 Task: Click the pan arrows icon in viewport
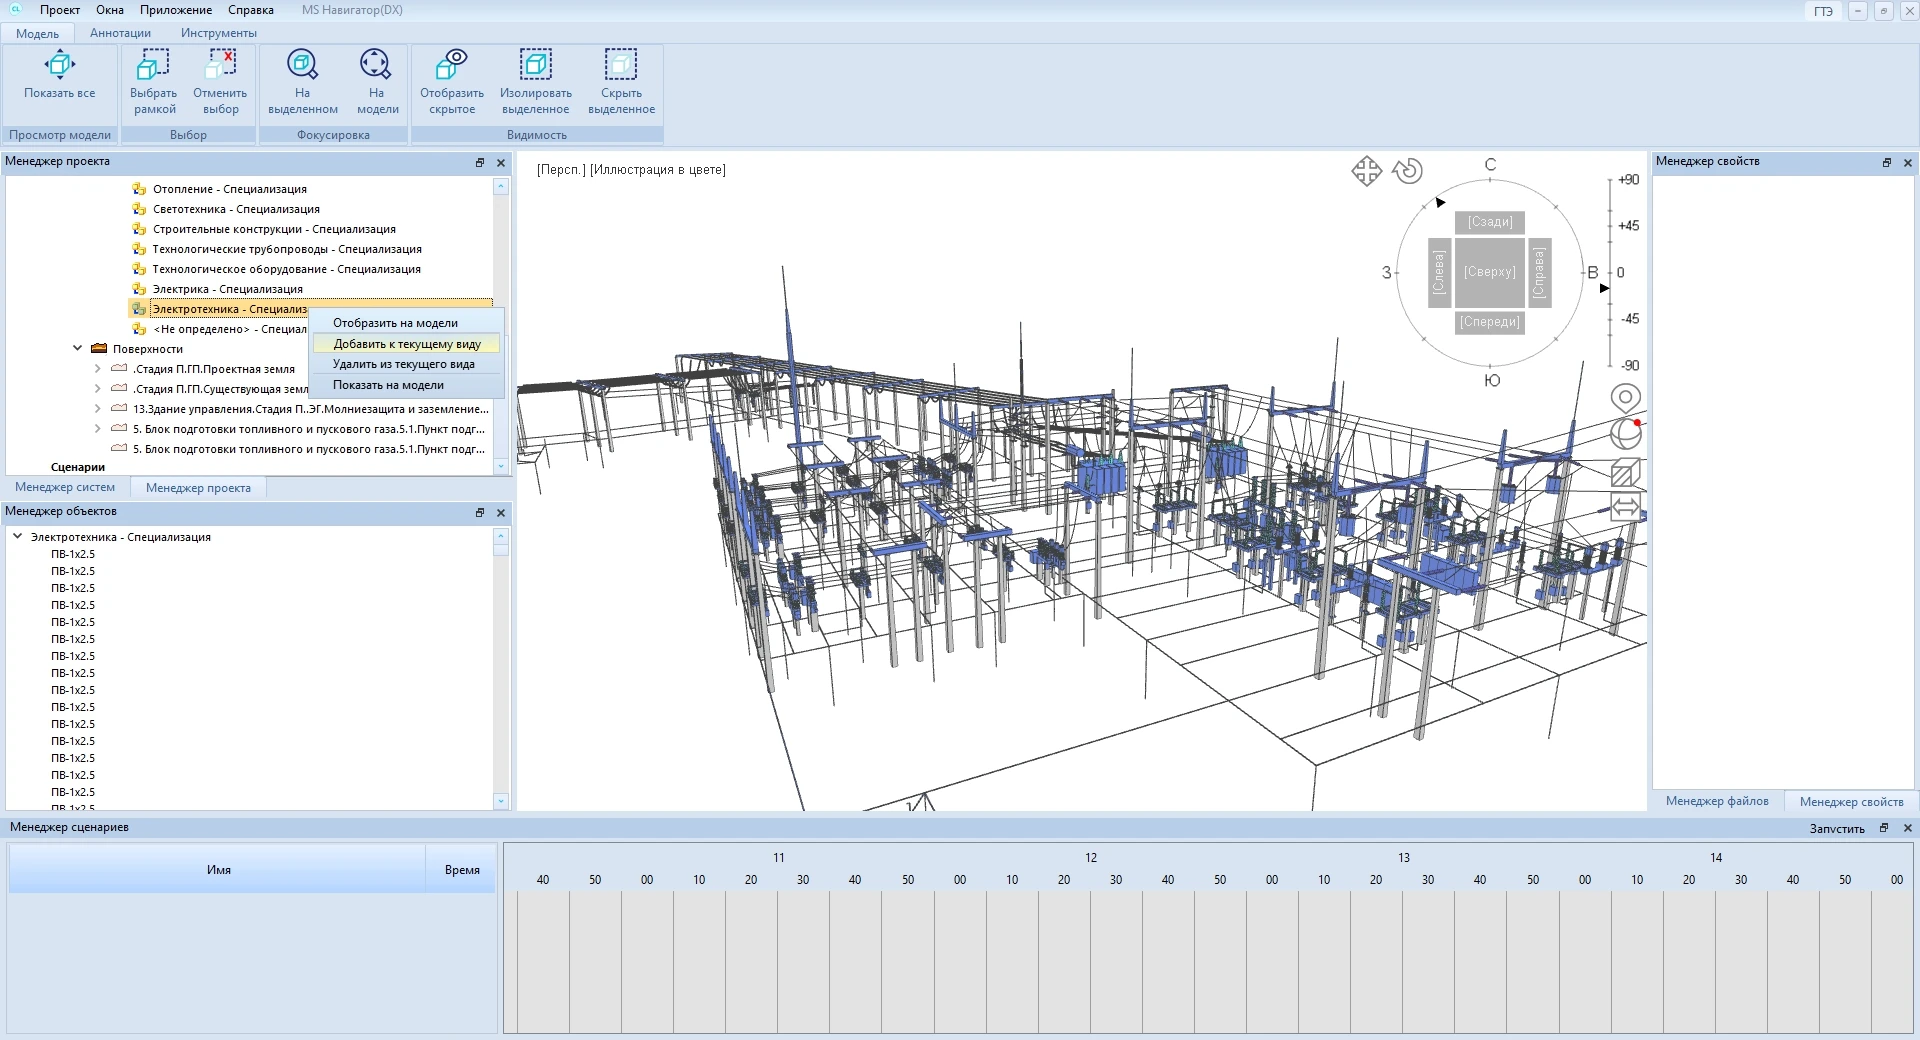tap(1366, 171)
